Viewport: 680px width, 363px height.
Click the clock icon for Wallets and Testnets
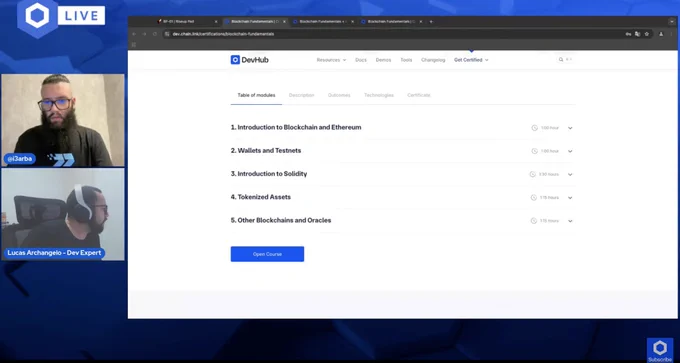pyautogui.click(x=534, y=151)
